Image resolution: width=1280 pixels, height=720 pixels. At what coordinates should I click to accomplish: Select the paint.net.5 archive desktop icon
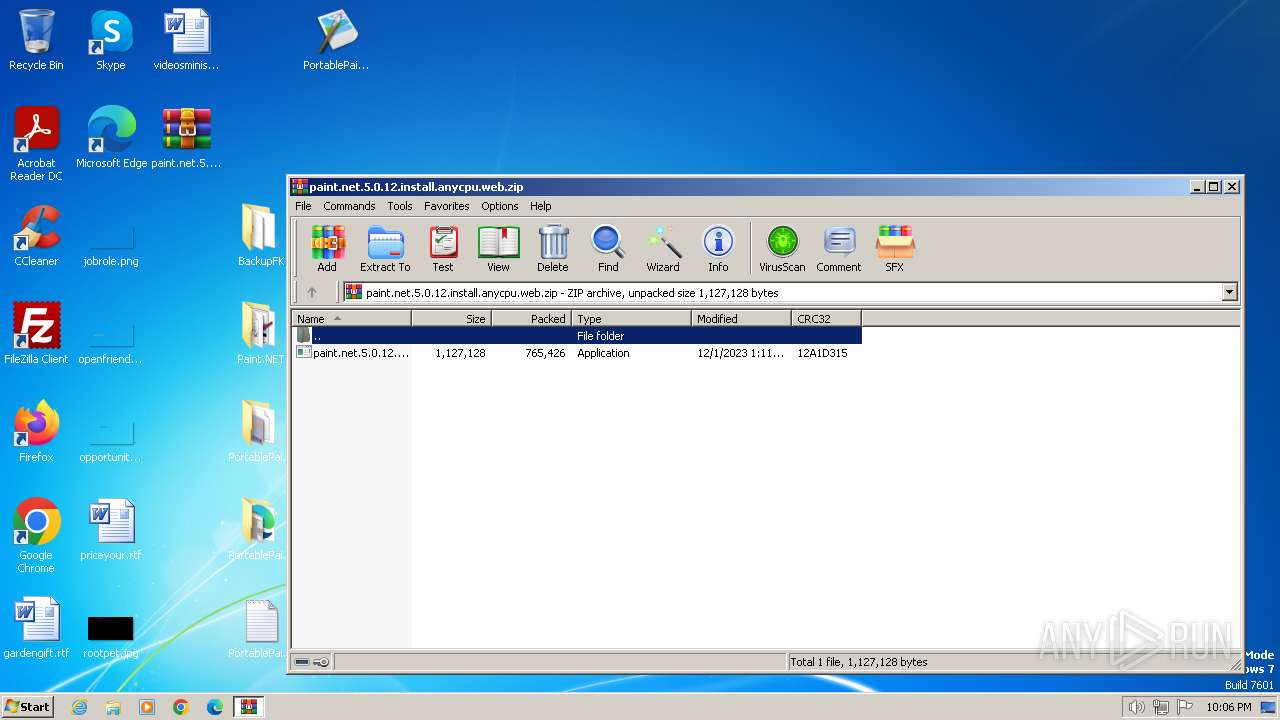point(187,138)
